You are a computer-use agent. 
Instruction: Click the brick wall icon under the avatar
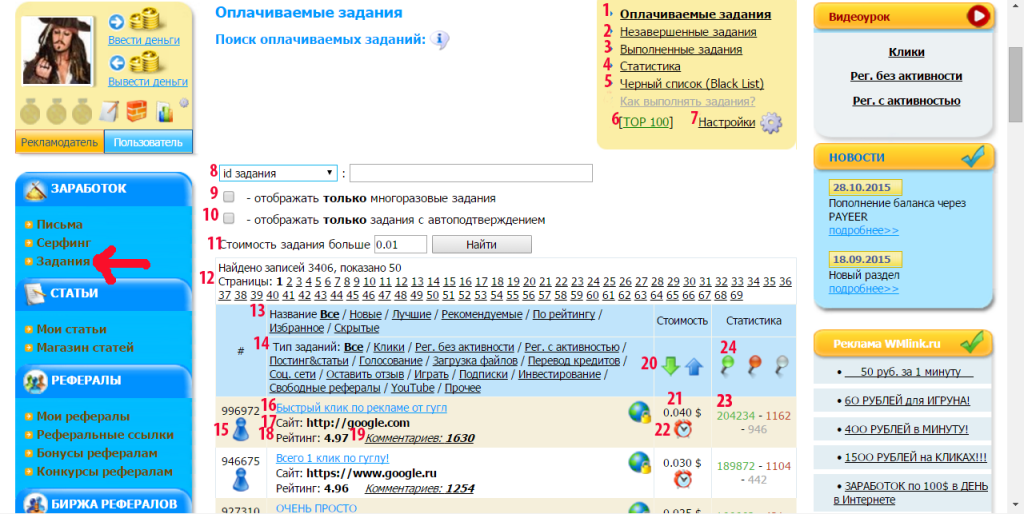pos(136,112)
